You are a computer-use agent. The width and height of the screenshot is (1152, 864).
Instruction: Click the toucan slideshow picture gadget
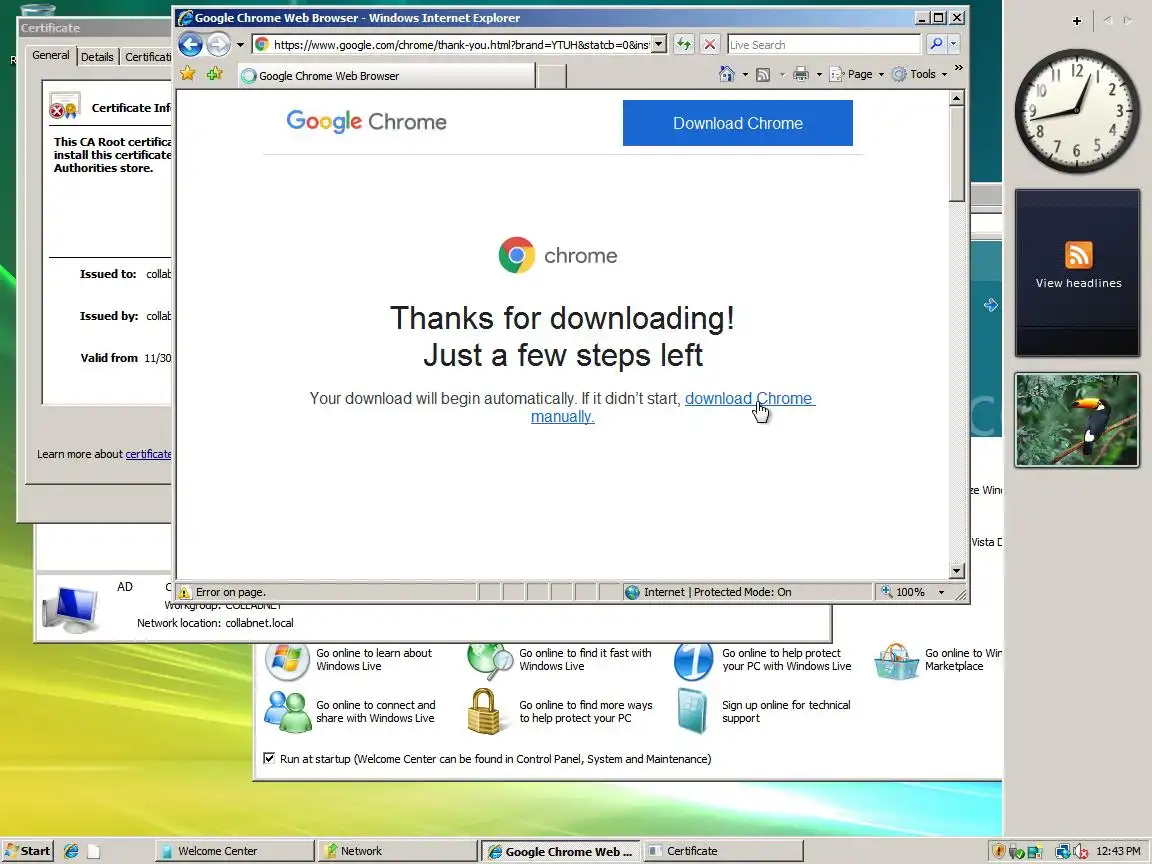click(1077, 420)
